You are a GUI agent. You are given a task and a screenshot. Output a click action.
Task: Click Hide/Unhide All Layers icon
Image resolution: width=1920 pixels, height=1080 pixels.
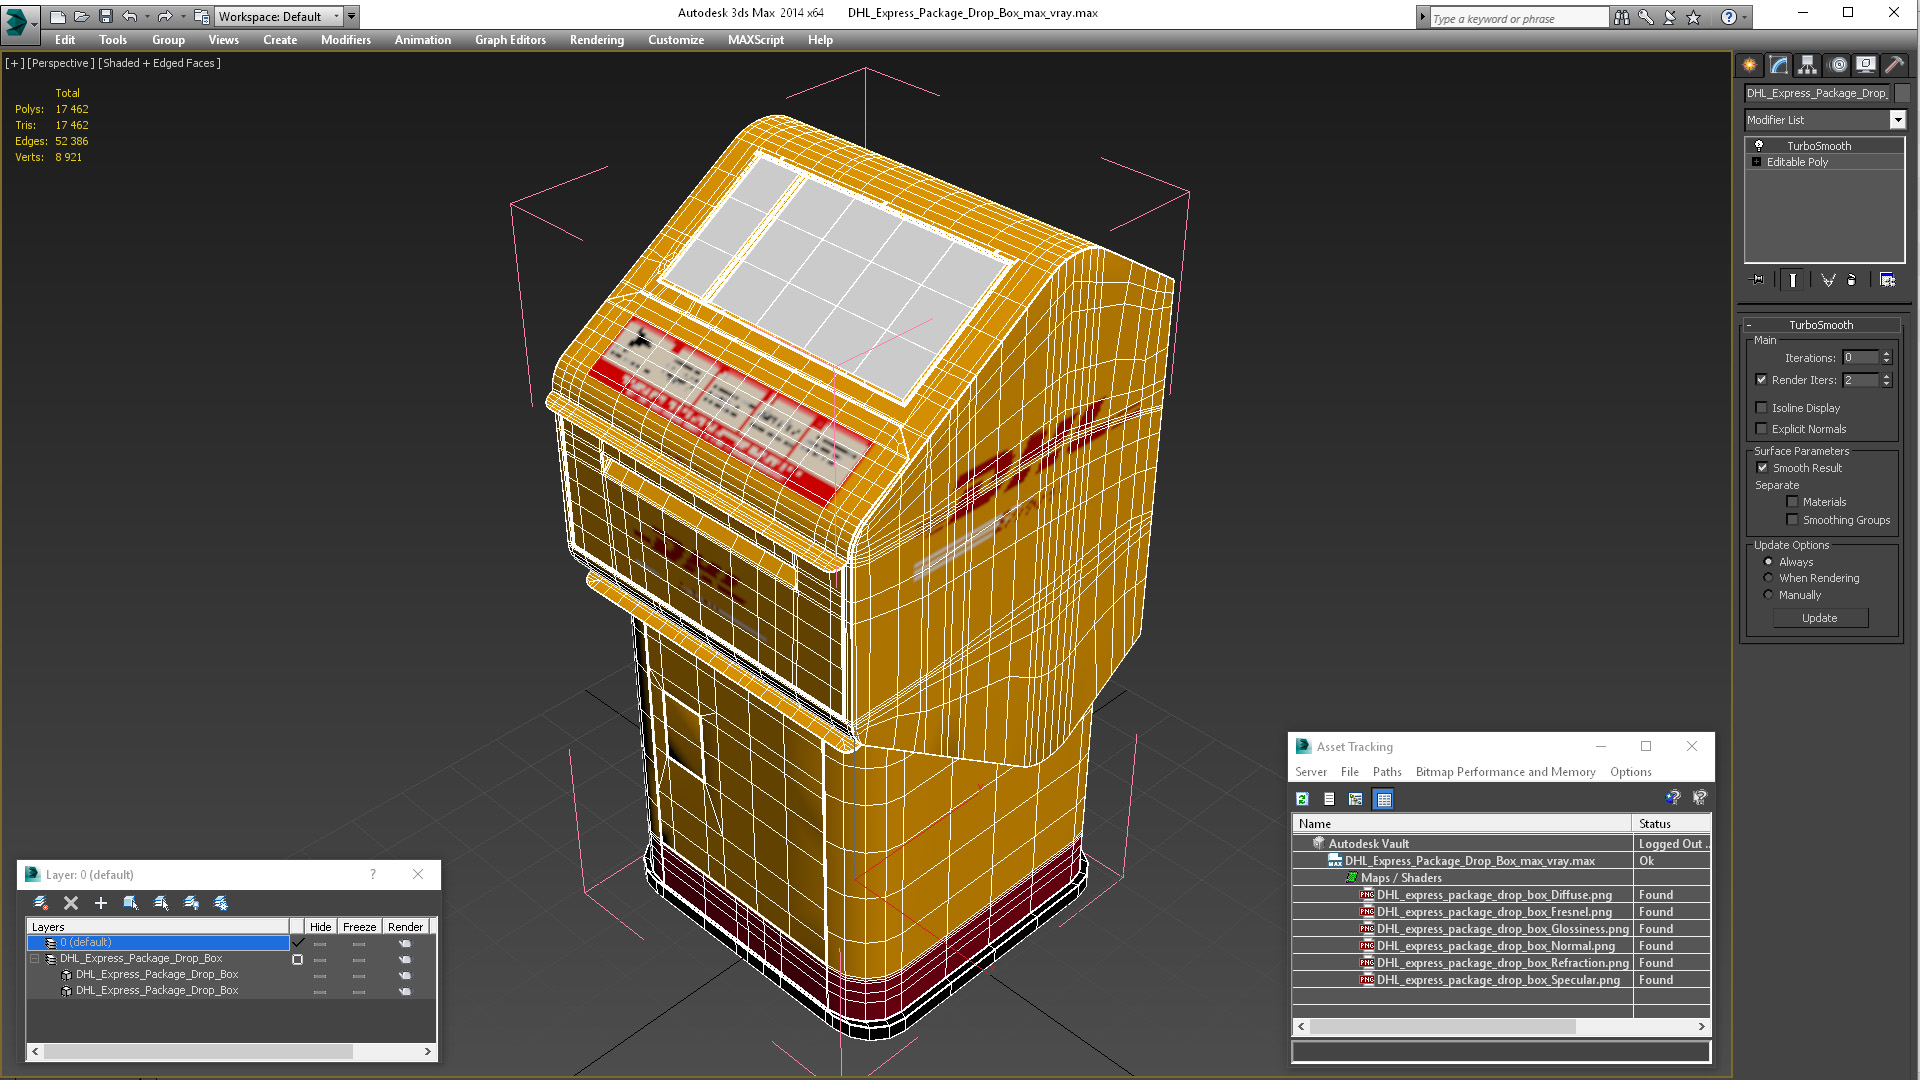191,903
